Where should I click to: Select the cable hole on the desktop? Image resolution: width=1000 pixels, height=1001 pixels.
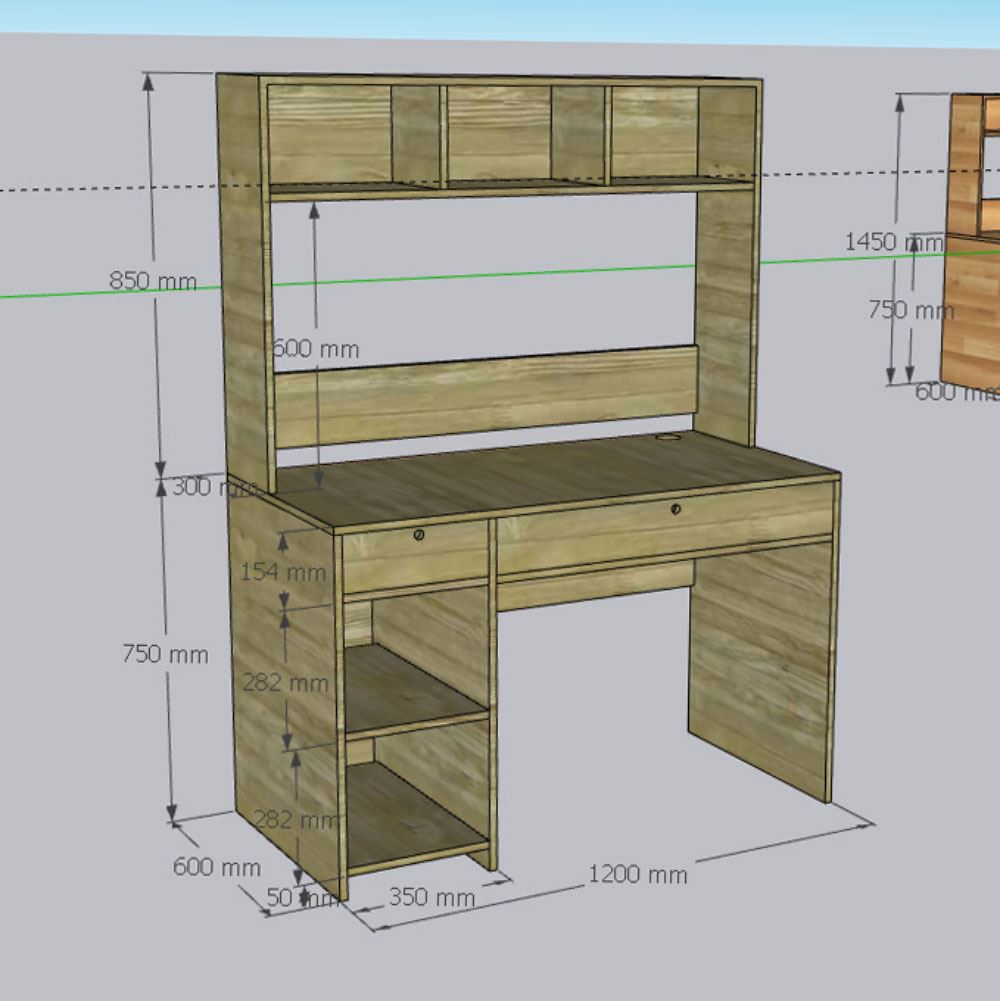click(668, 437)
